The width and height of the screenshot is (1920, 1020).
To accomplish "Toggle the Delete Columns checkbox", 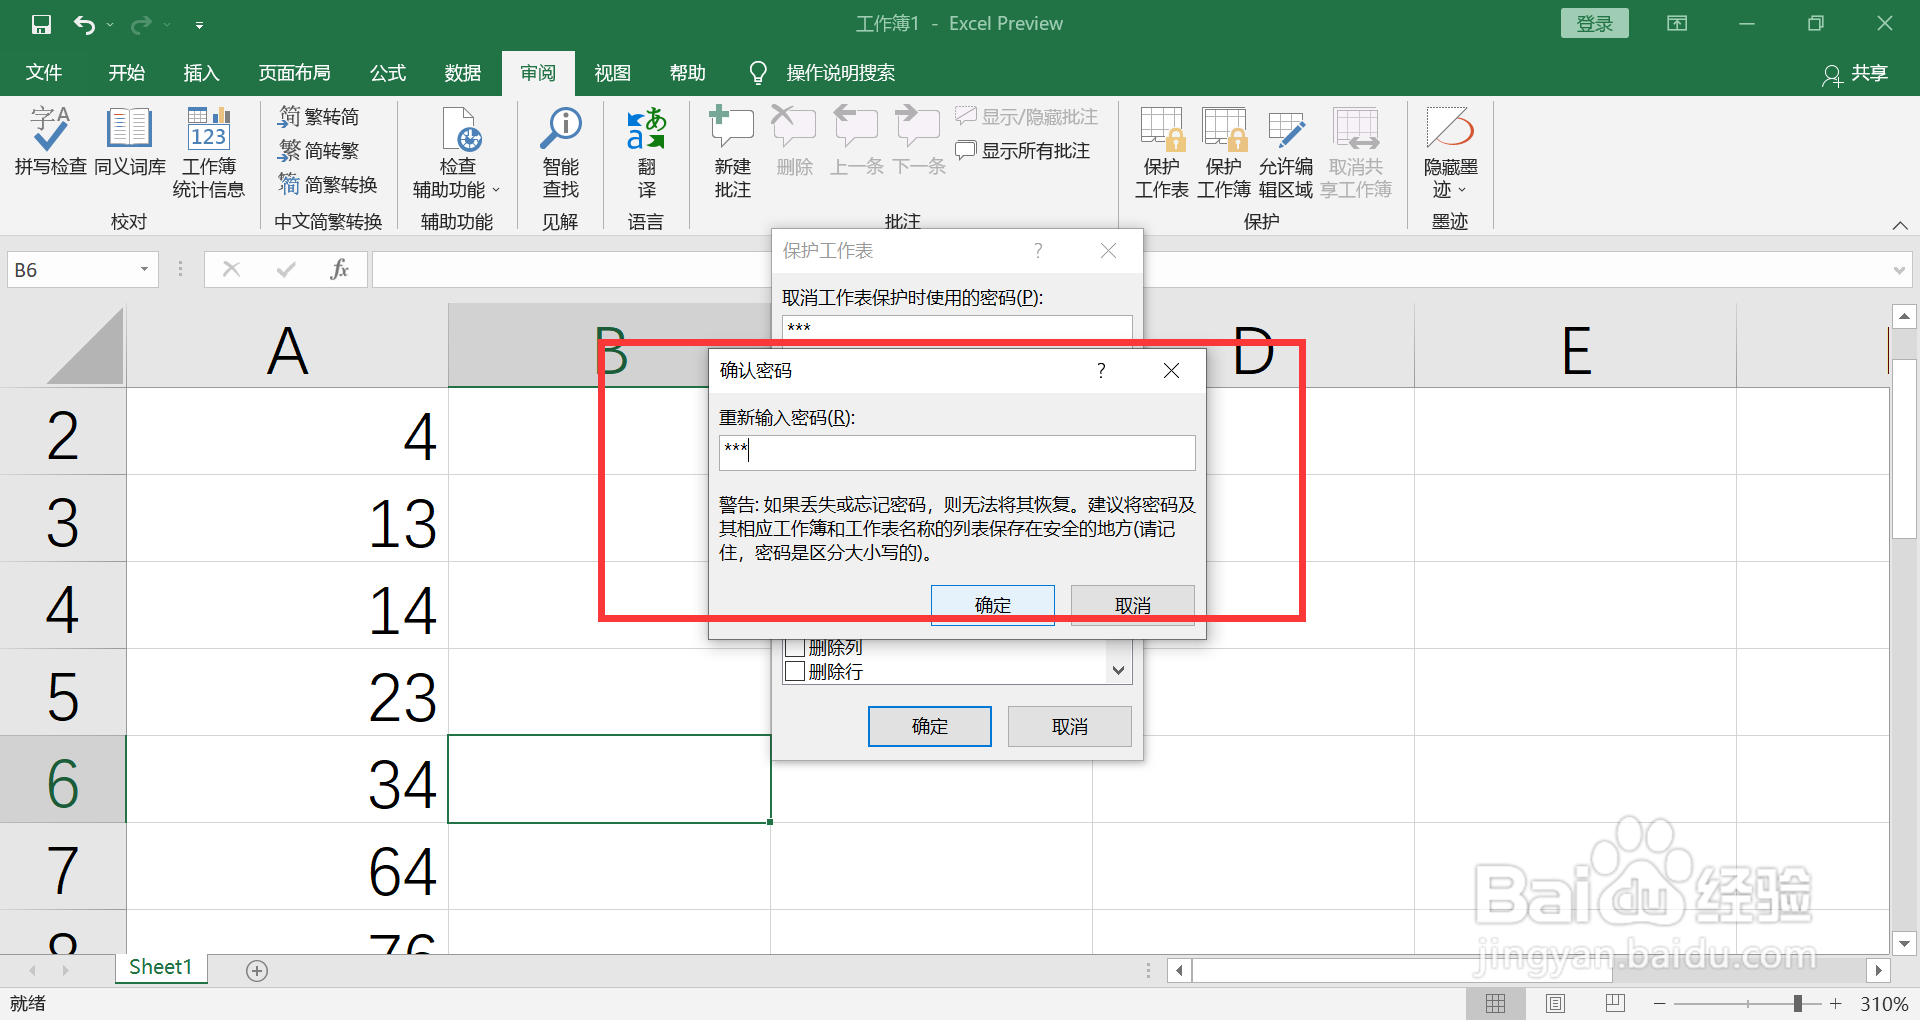I will pyautogui.click(x=796, y=648).
